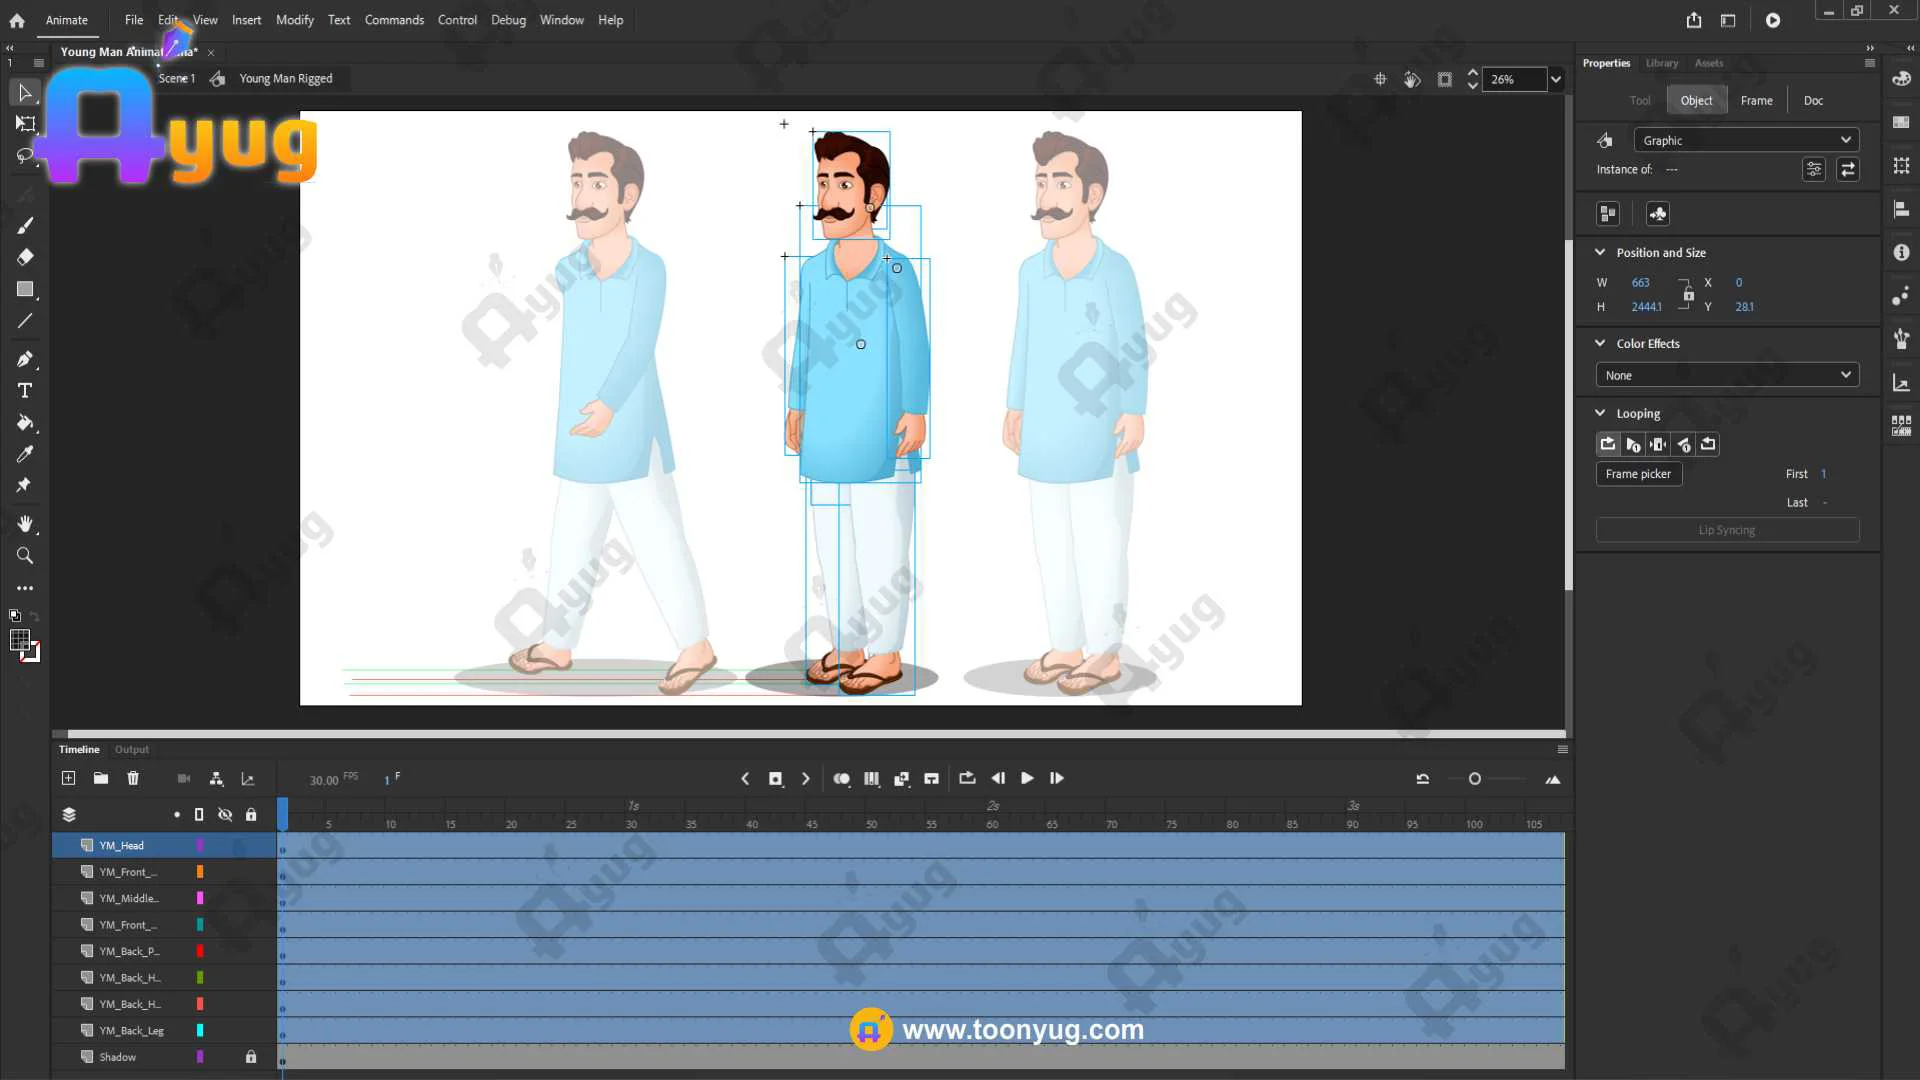Select the YM_Back_Leg layer
1920x1080 pixels.
tap(131, 1030)
